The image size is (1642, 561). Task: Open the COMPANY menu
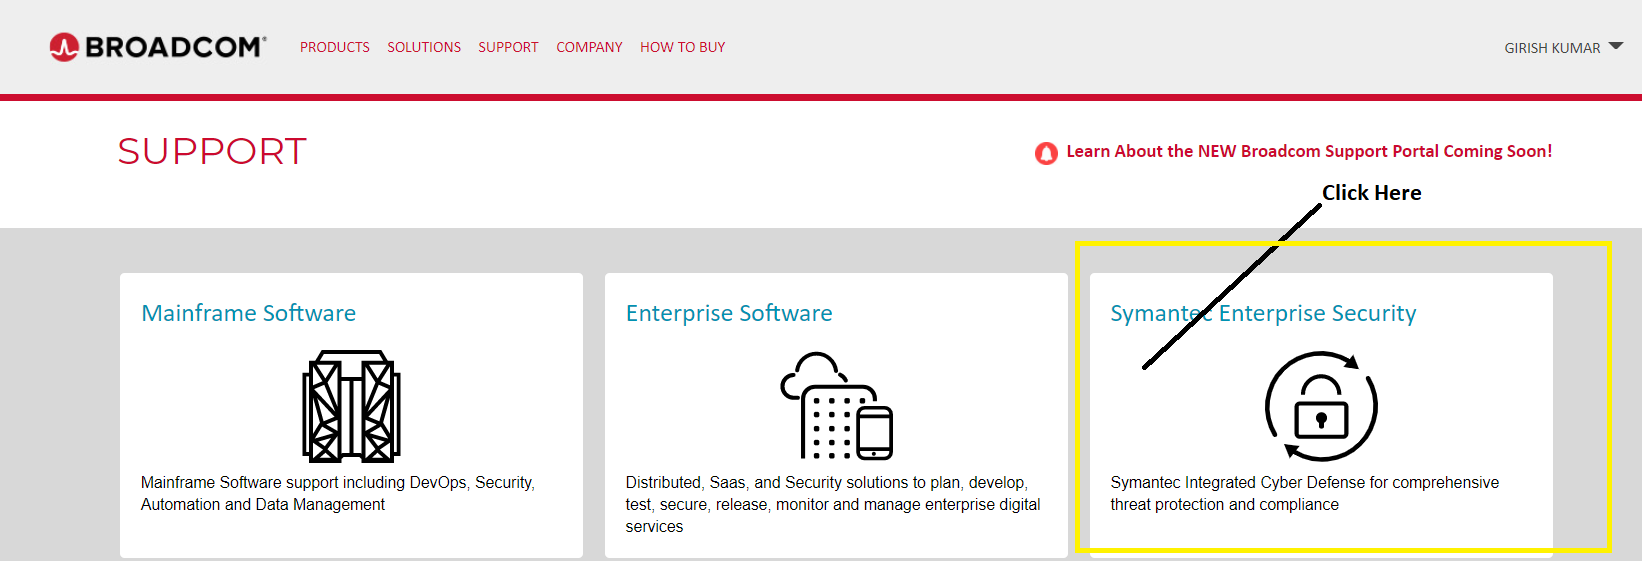pos(589,47)
